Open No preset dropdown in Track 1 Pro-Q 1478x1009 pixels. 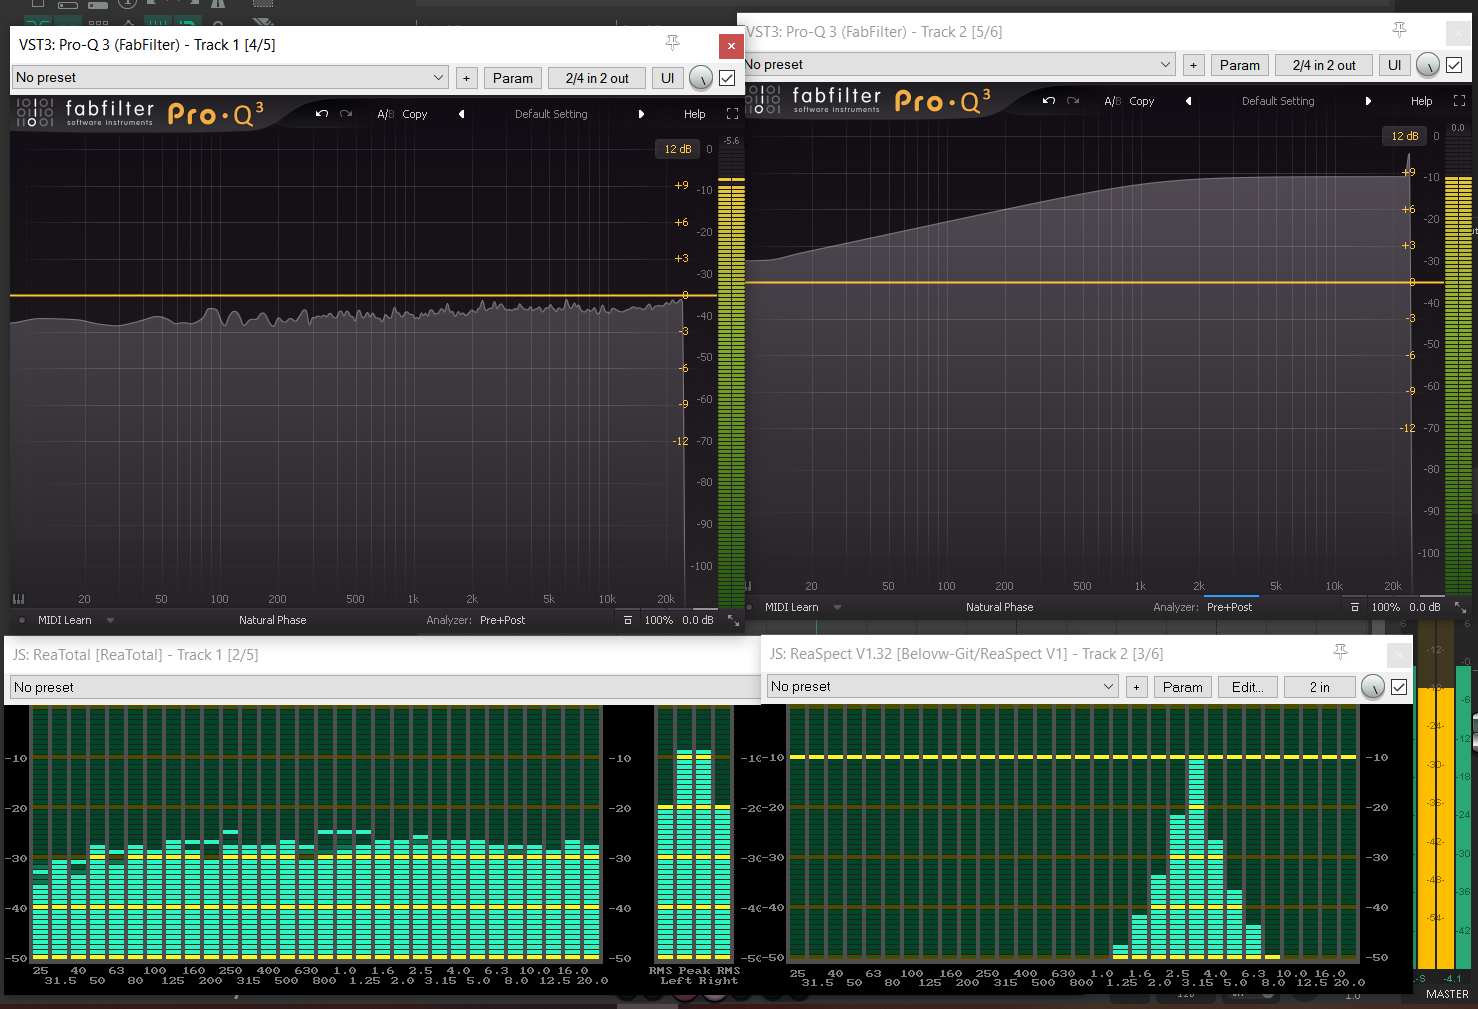230,78
